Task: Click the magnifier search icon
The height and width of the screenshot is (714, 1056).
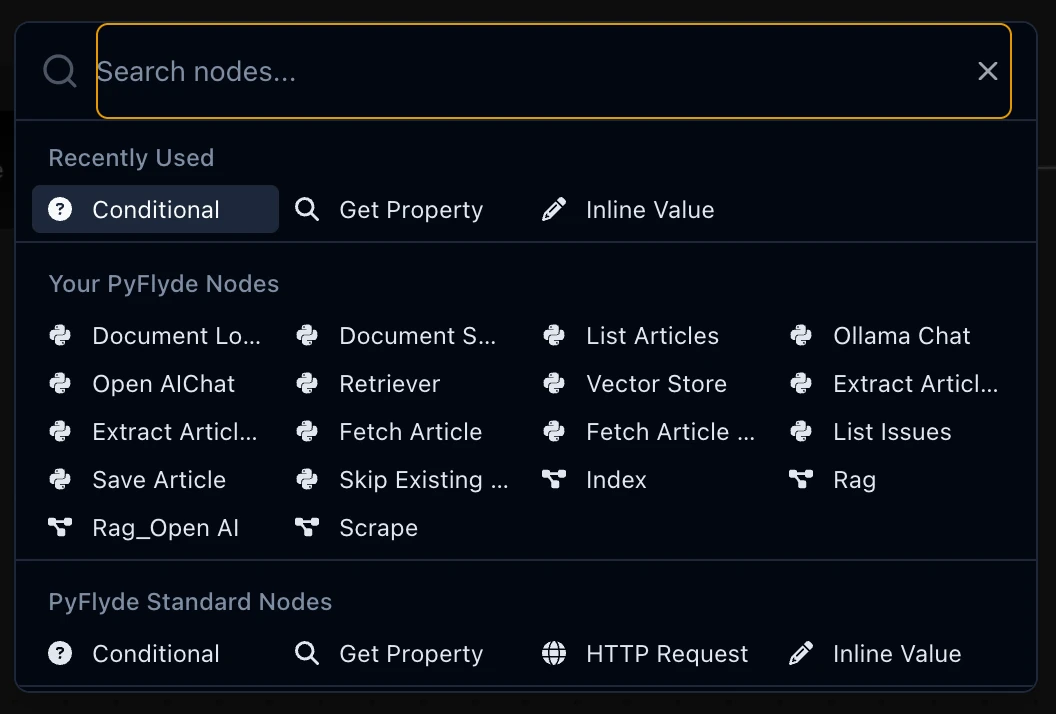Action: point(60,71)
